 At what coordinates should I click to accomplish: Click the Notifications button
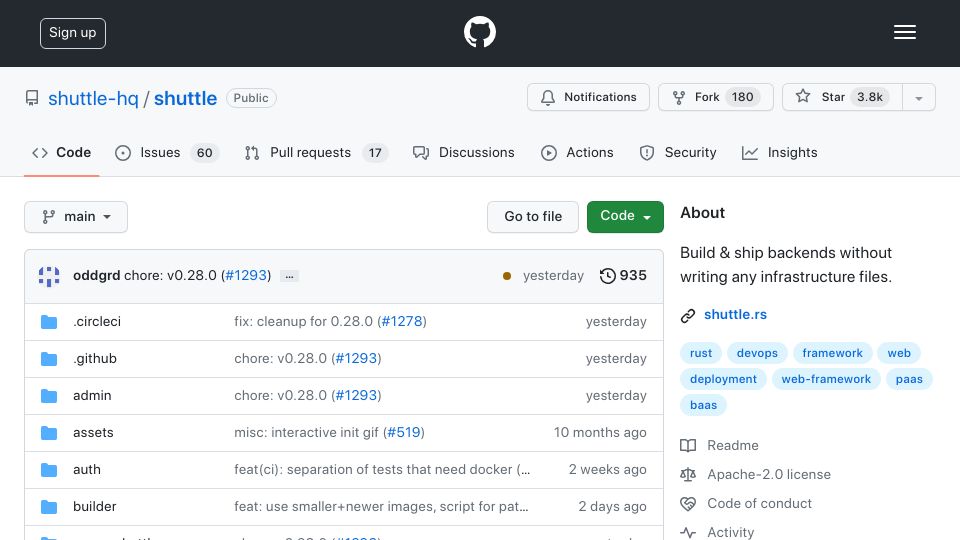coord(588,97)
